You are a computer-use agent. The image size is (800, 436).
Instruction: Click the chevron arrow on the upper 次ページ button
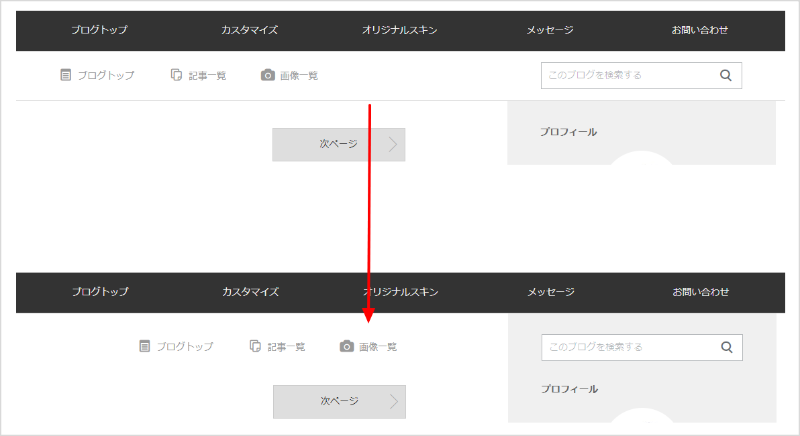tap(393, 144)
